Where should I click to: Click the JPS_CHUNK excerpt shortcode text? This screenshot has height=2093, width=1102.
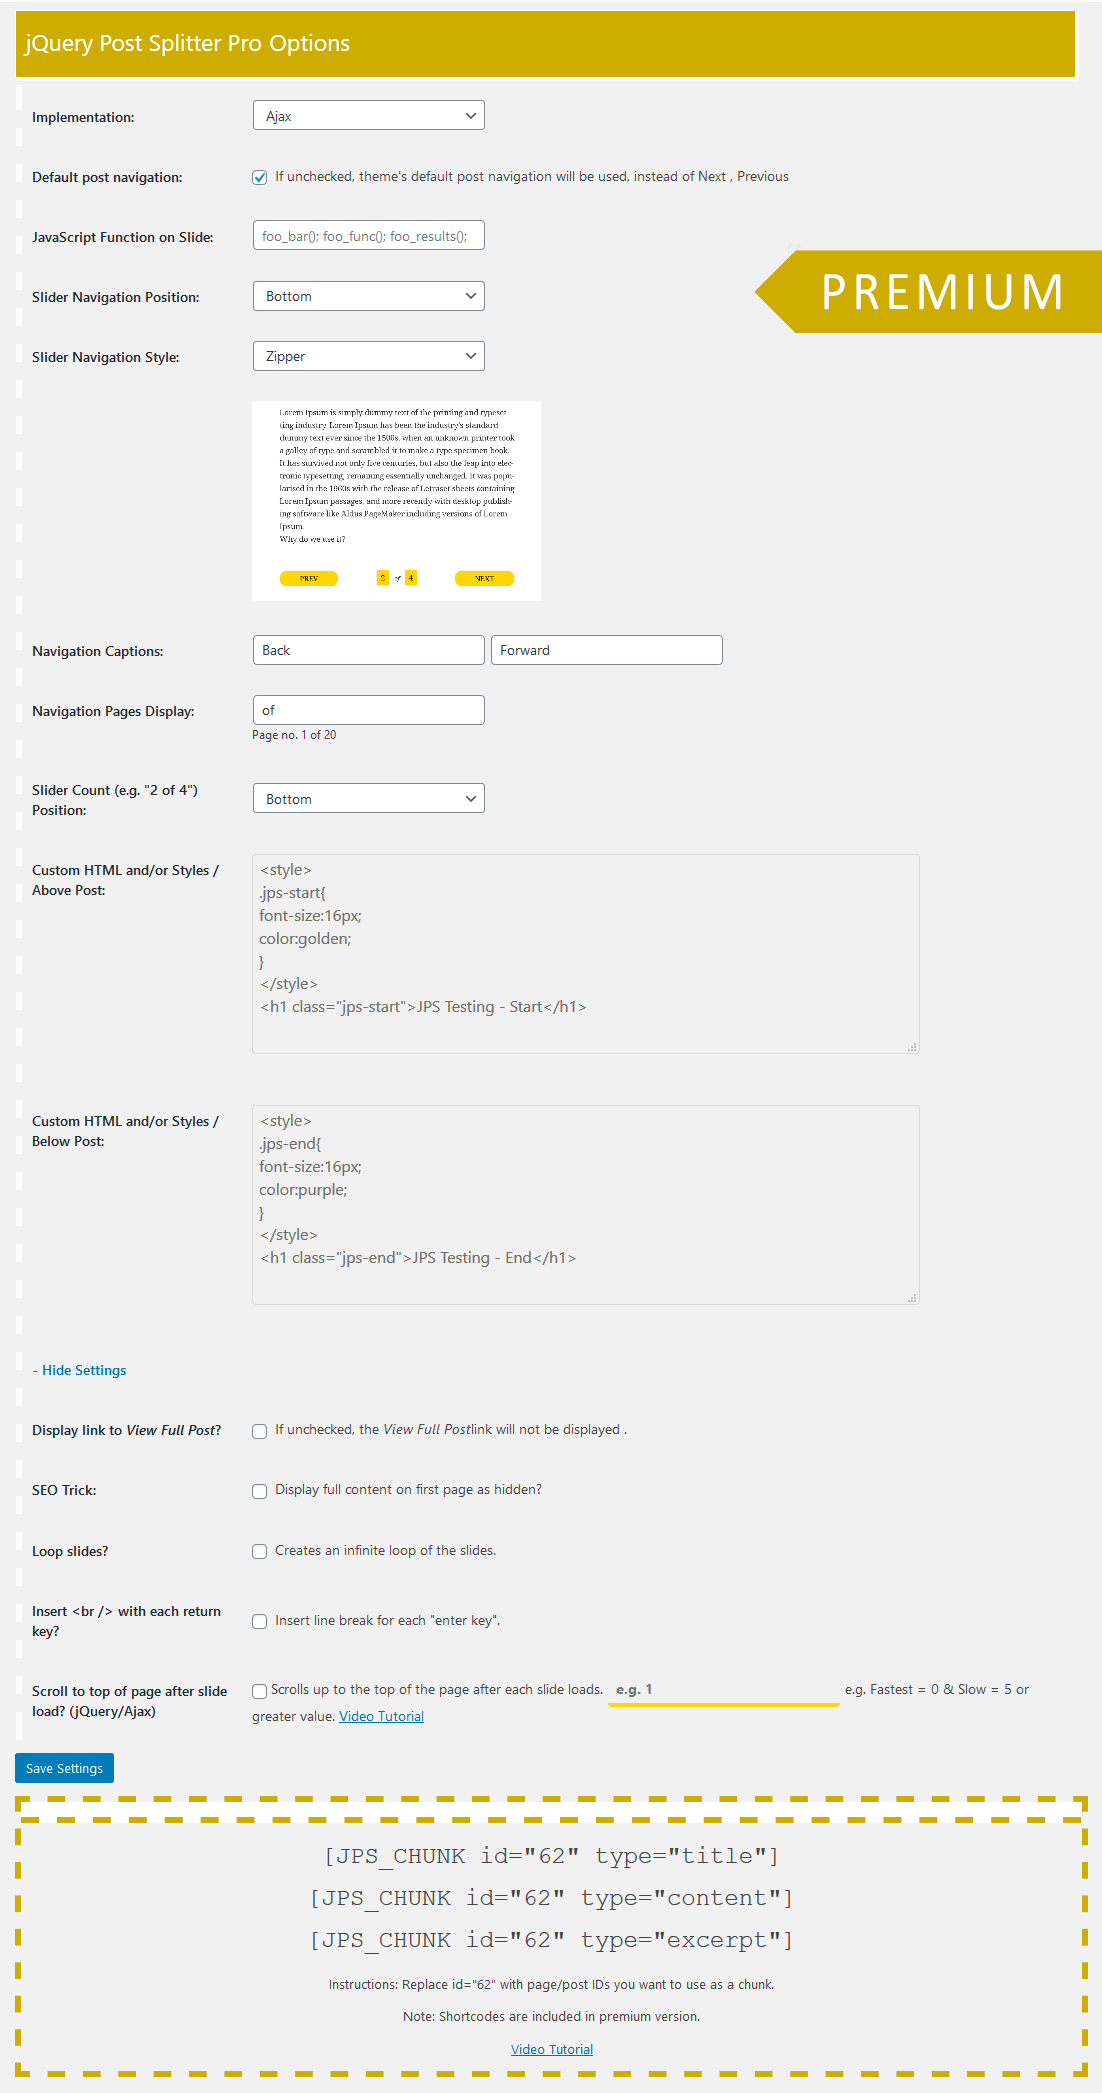tap(551, 1940)
